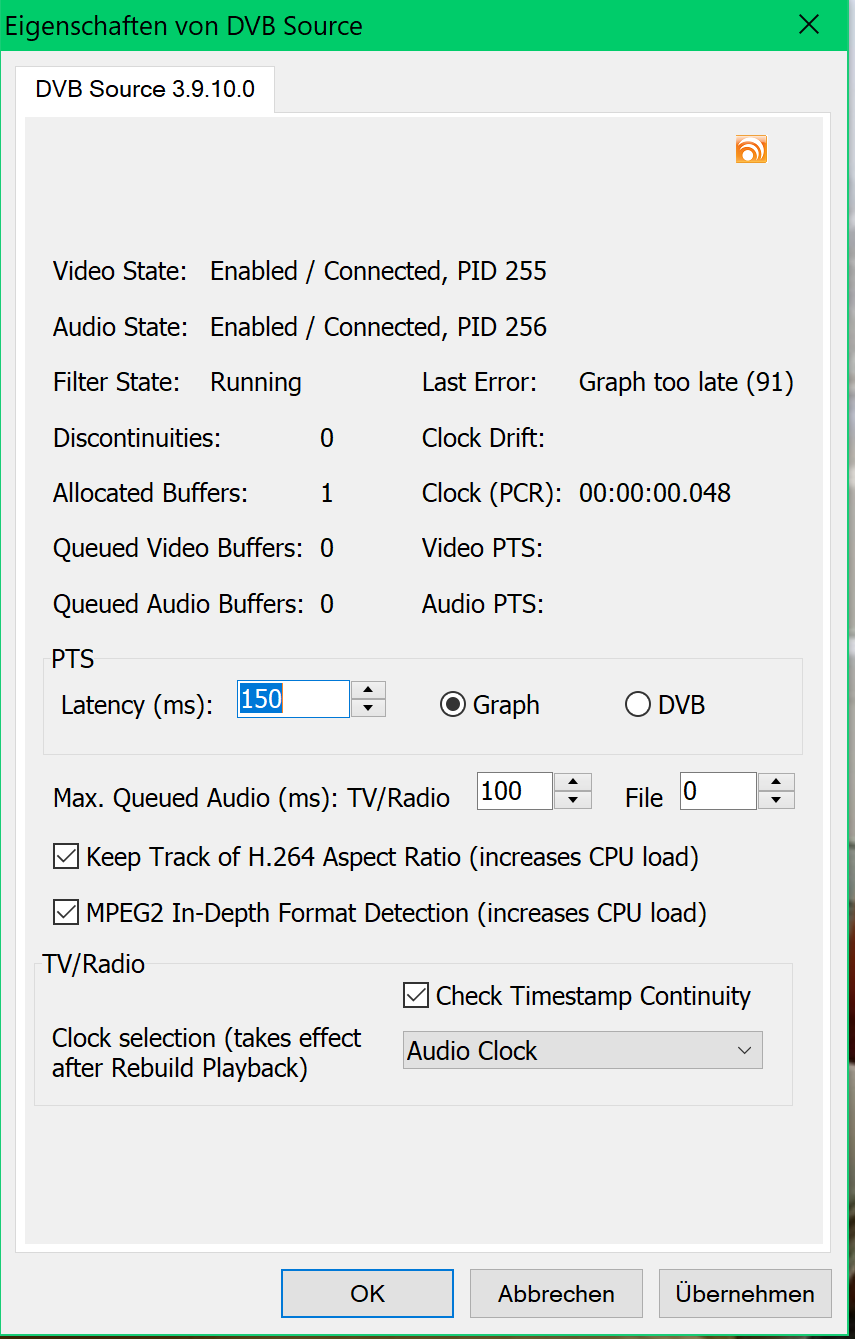Increase the File max queued audio value
This screenshot has height=1339, width=855.
click(776, 782)
